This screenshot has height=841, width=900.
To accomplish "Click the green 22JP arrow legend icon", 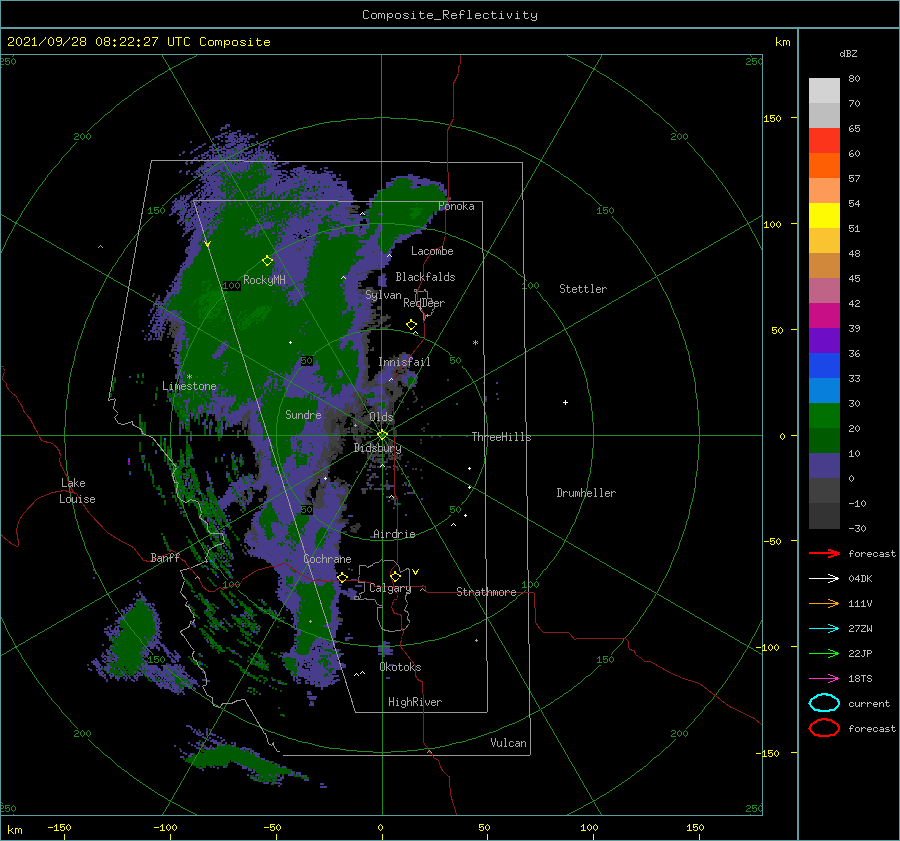I will click(x=824, y=653).
